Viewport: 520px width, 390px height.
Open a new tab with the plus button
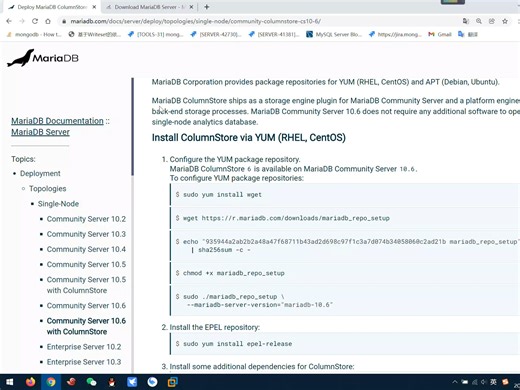[x=207, y=7]
